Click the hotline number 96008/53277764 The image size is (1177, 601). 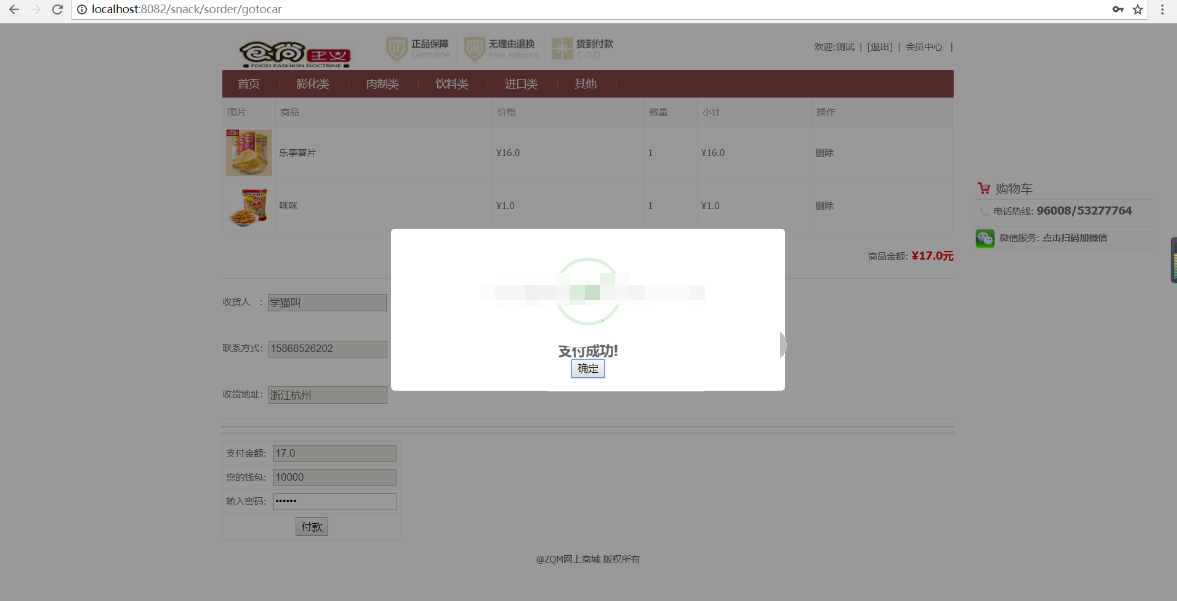1084,211
